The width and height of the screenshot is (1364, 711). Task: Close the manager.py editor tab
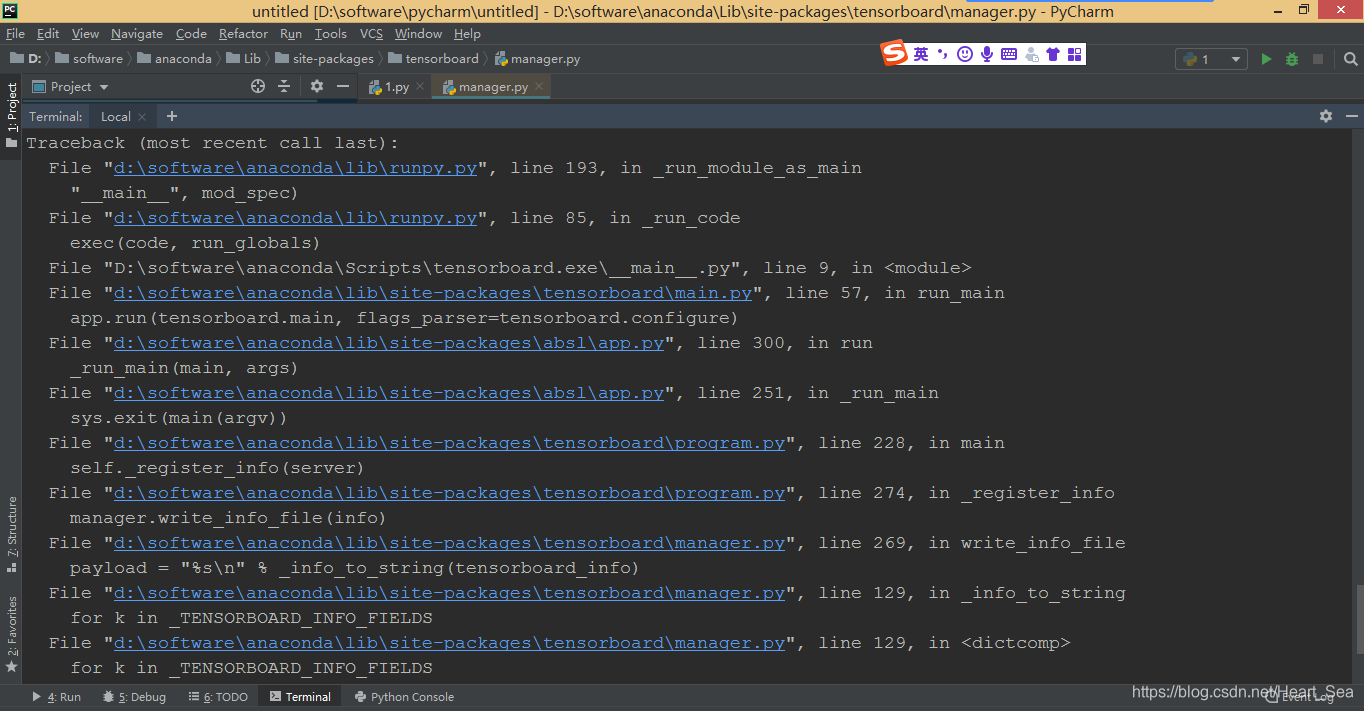pyautogui.click(x=539, y=87)
